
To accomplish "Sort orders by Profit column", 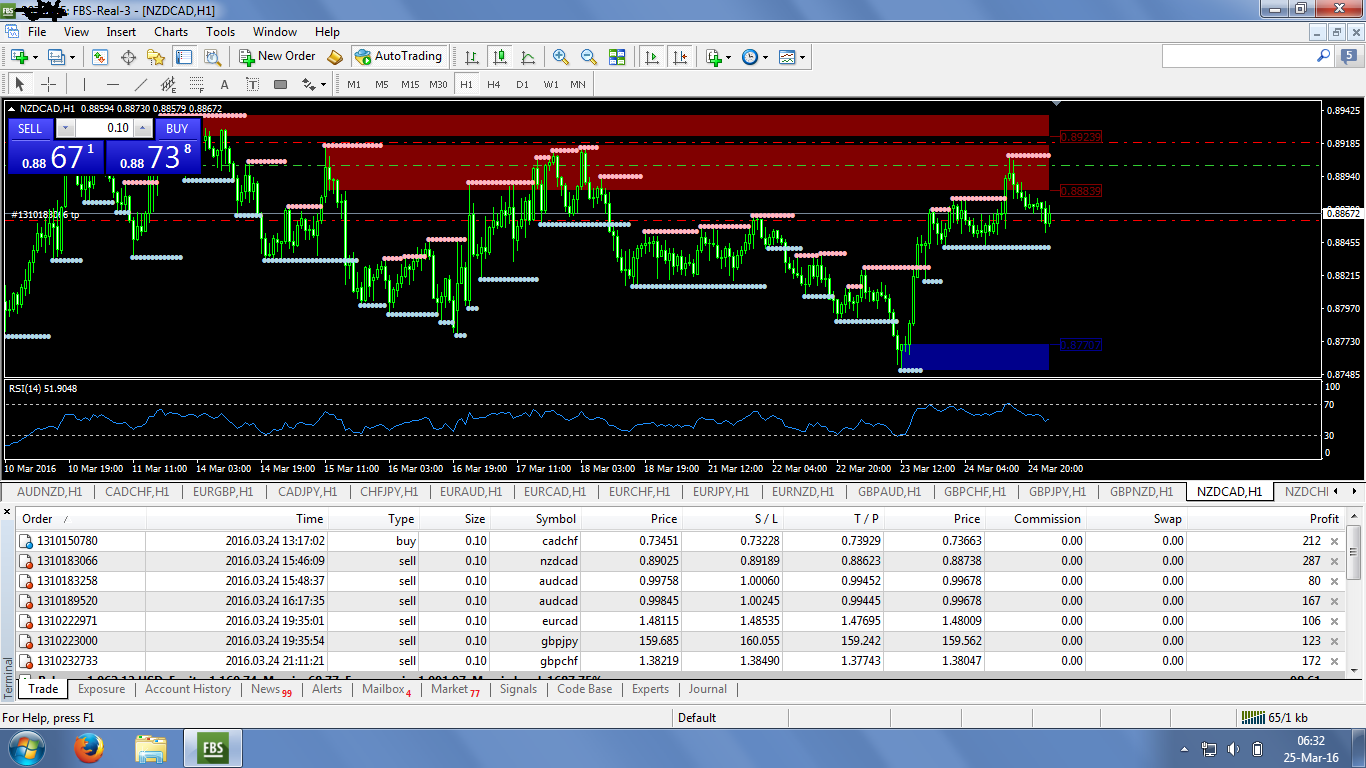I will coord(1324,519).
